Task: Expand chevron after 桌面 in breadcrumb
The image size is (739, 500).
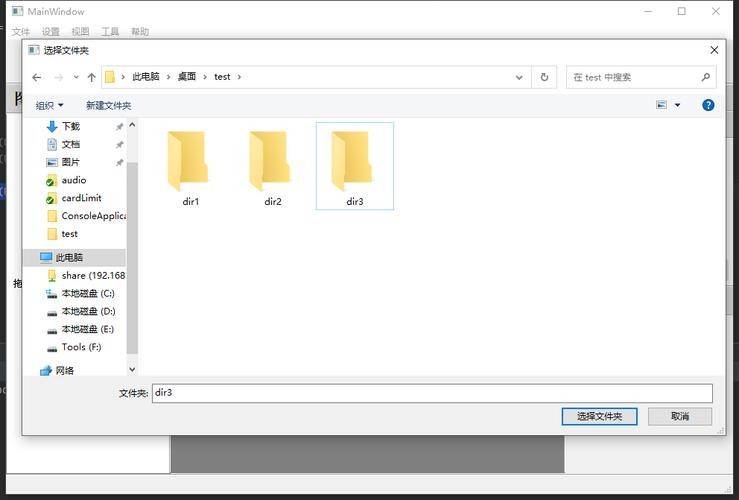Action: pos(205,77)
